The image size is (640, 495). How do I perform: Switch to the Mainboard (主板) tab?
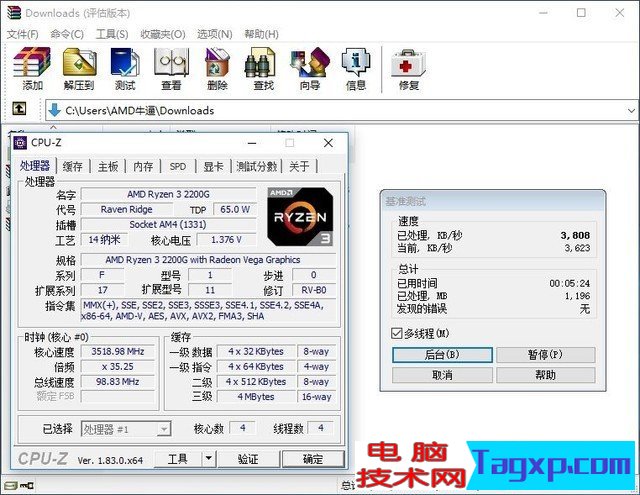point(108,166)
